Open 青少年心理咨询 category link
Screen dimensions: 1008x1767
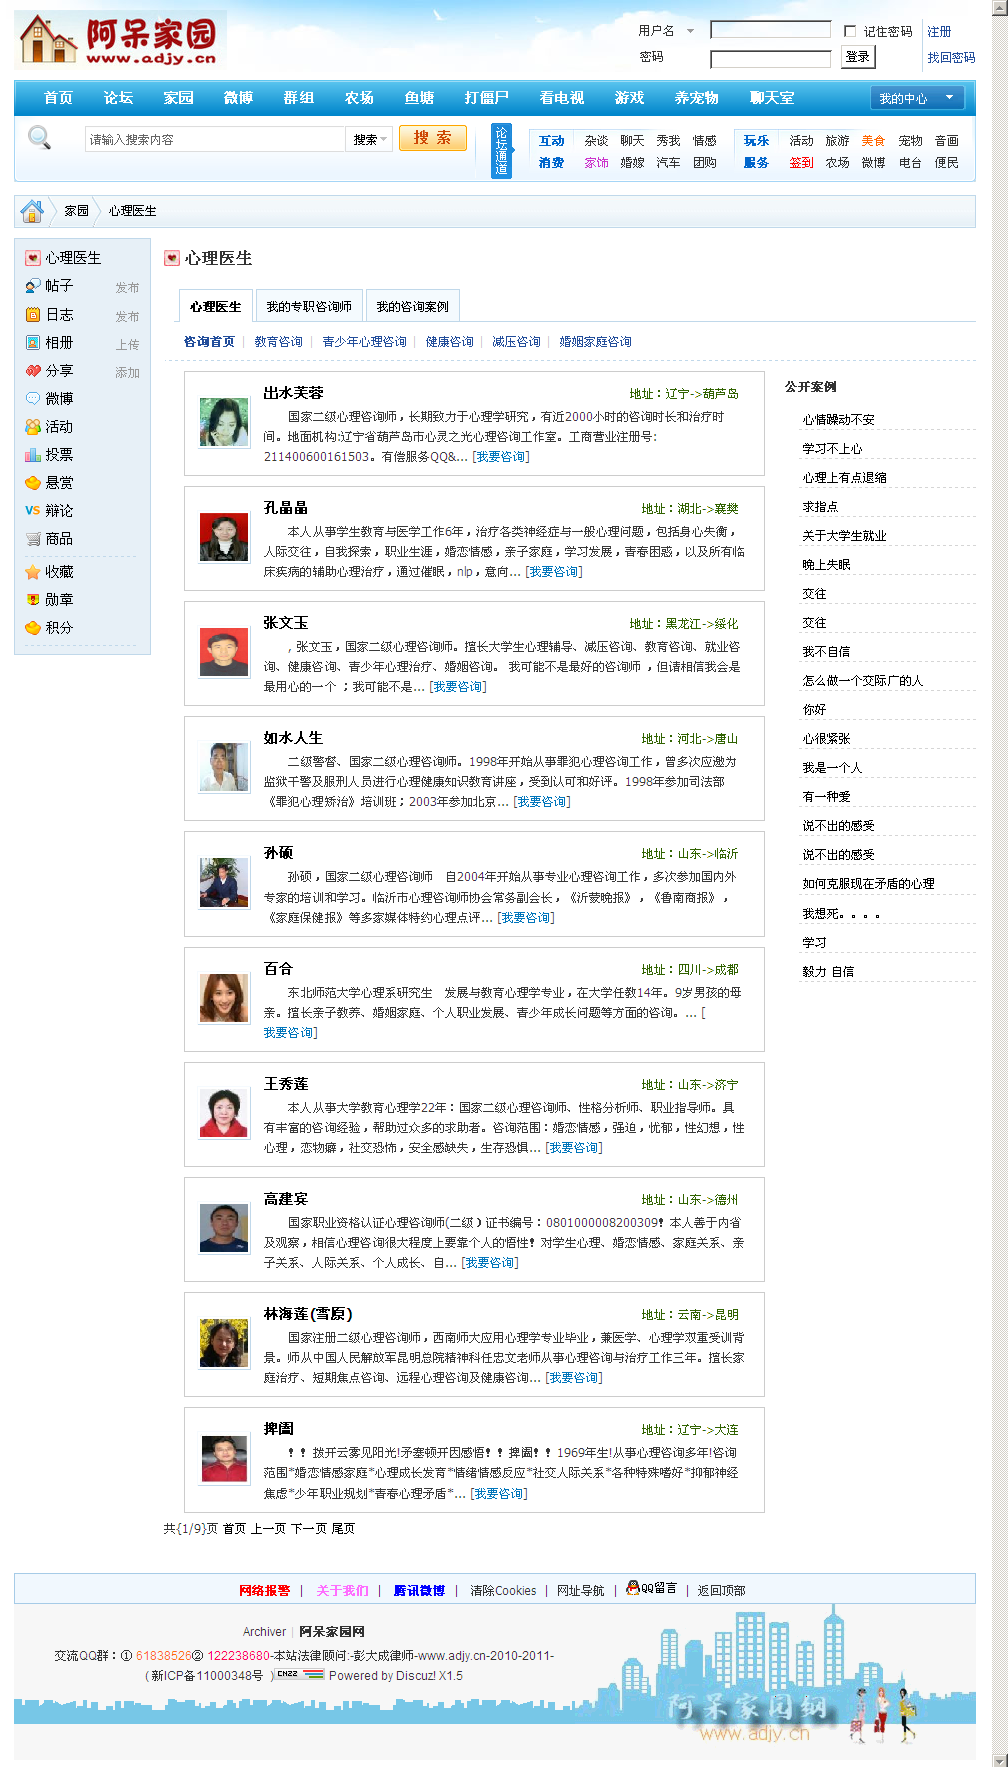point(364,342)
